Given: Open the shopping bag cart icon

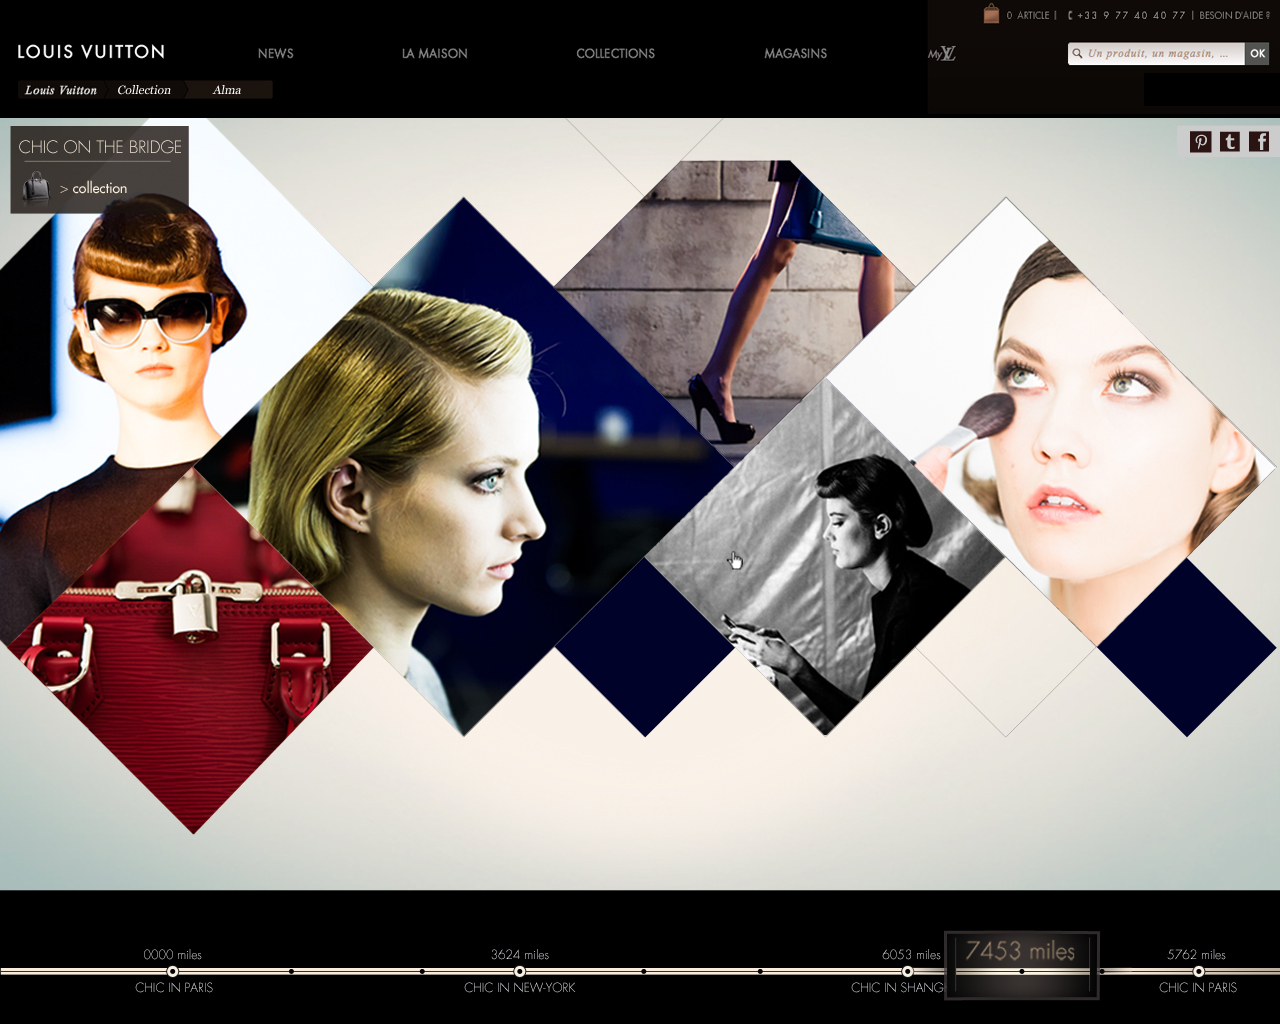Looking at the screenshot, I should pos(991,14).
